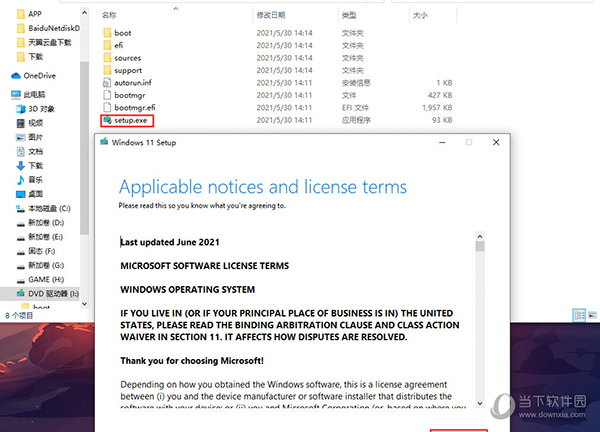Click license text scroll-up arrow
600x432 pixels.
[x=480, y=236]
